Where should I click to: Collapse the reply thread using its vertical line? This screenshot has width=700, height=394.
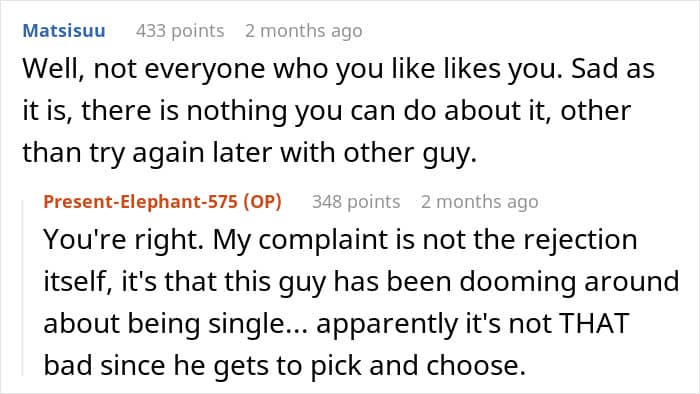pos(23,288)
